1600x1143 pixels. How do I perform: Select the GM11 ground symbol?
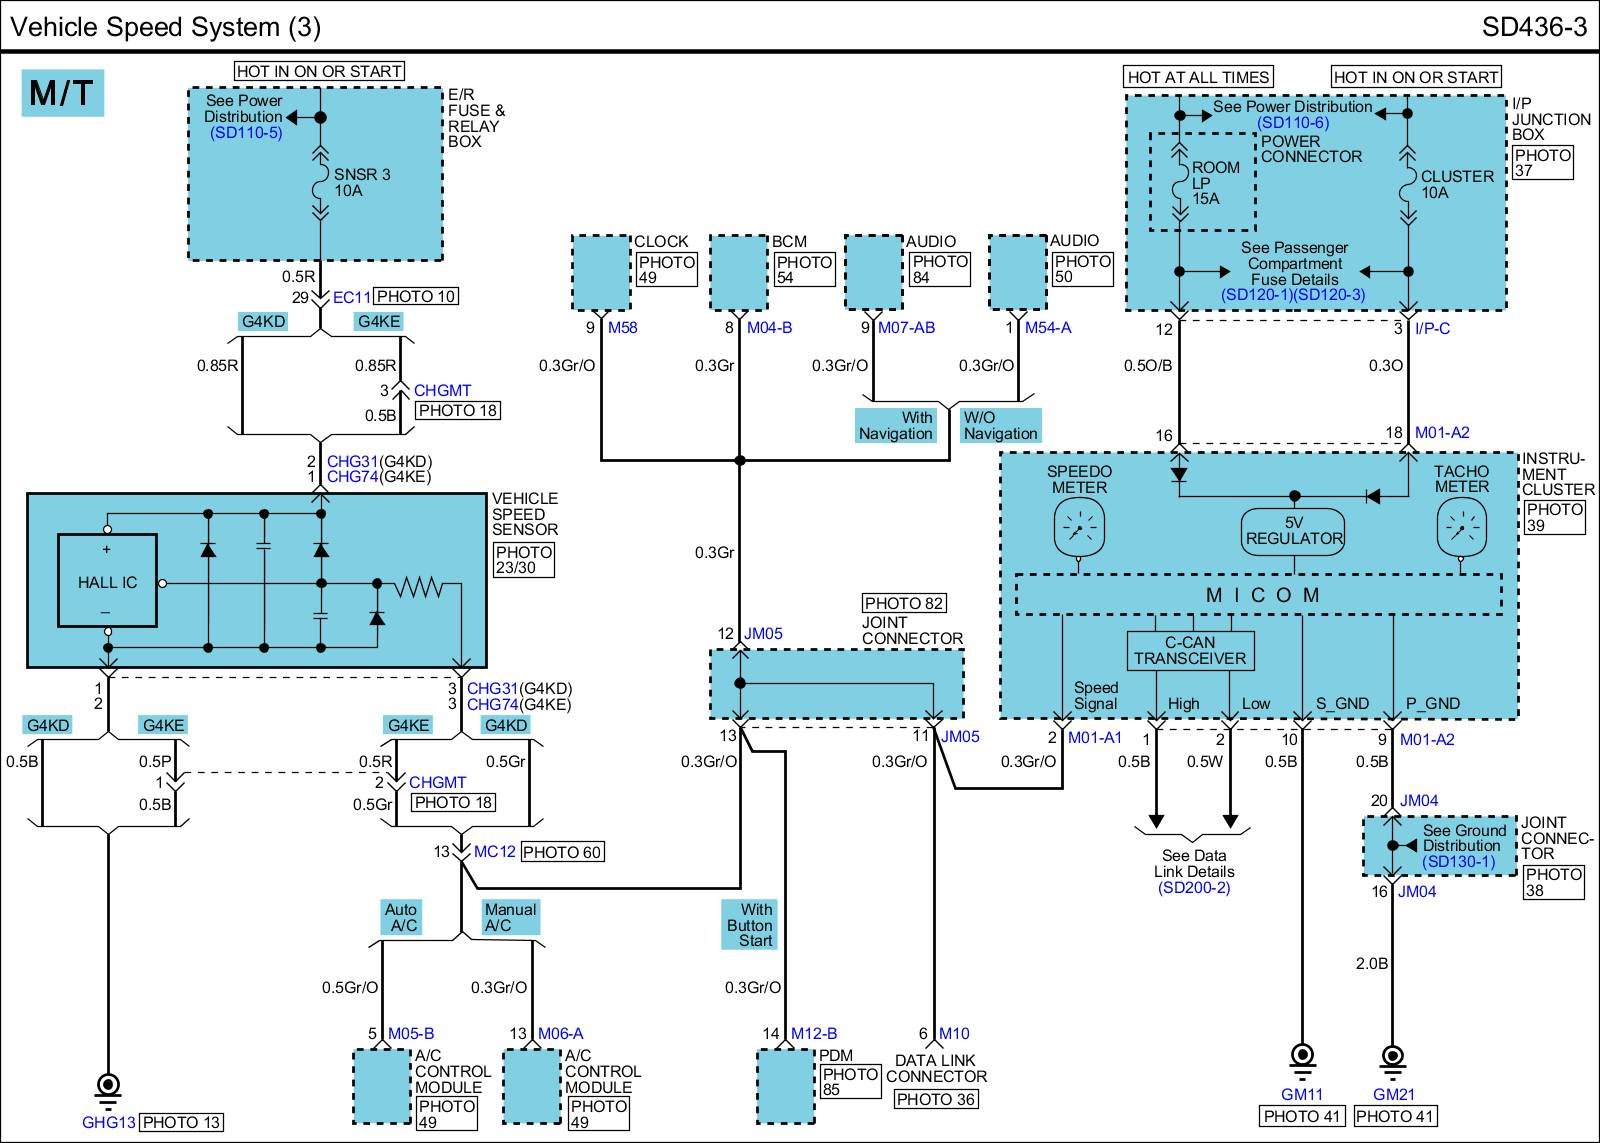click(1301, 1057)
